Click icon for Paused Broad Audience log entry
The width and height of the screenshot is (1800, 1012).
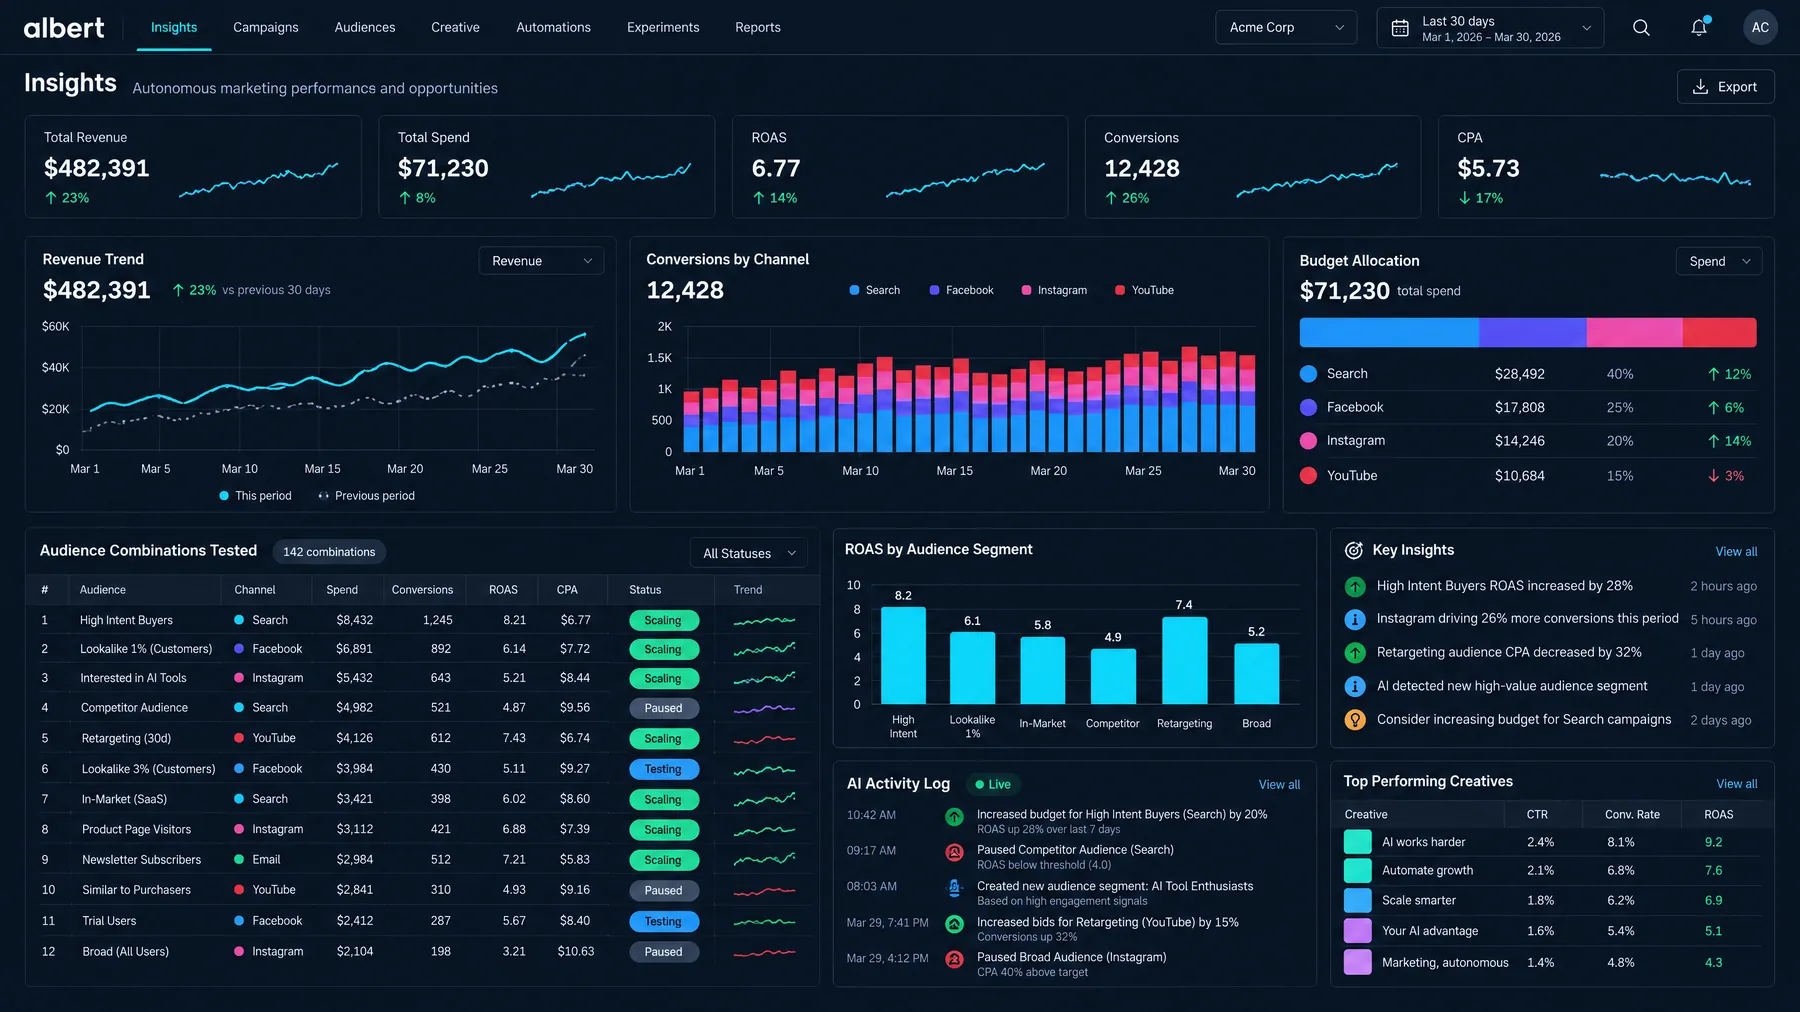pos(955,960)
